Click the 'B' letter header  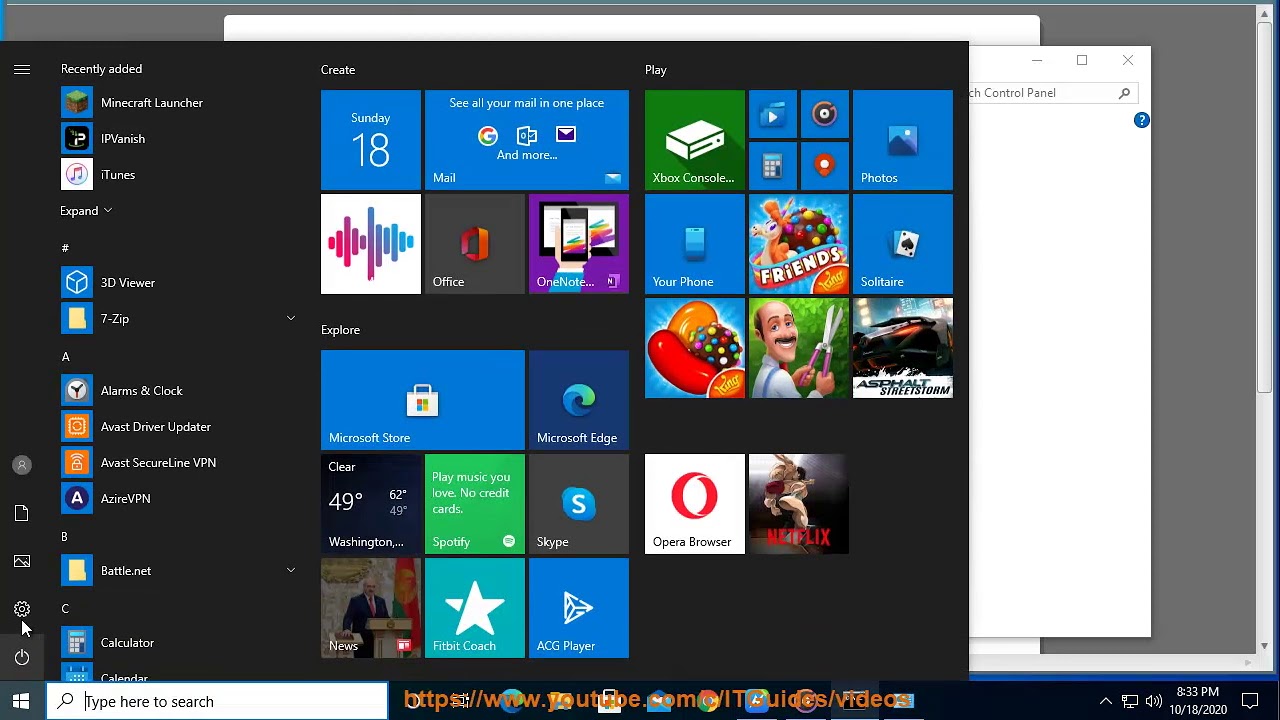point(64,537)
